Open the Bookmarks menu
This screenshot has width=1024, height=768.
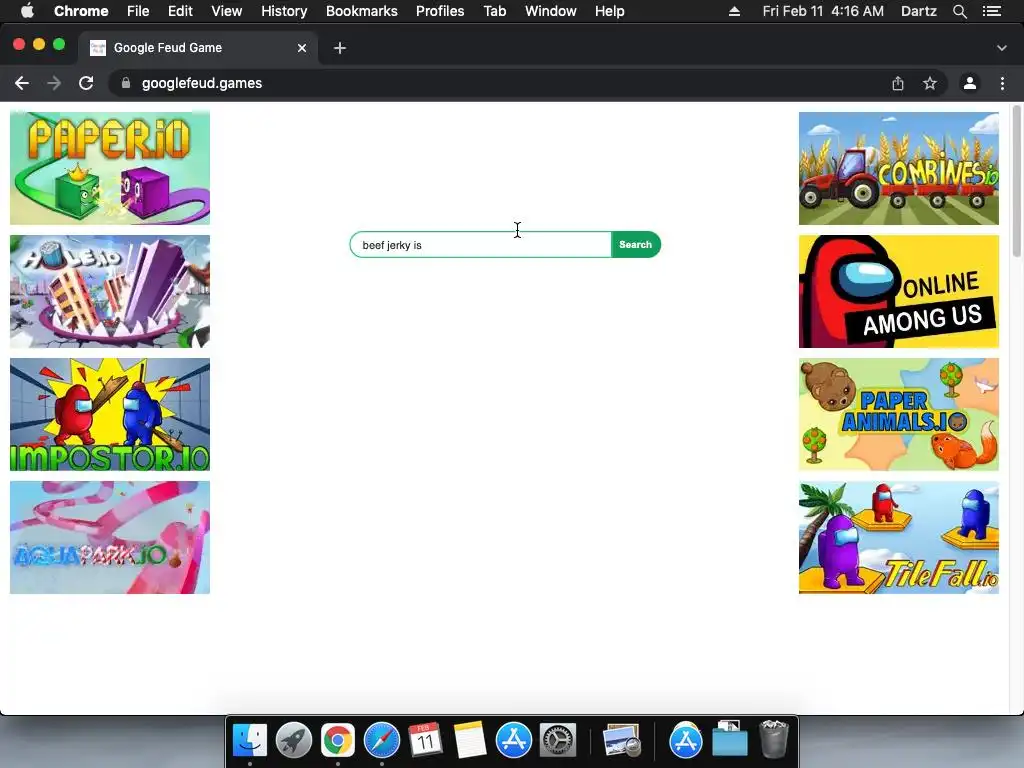coord(362,11)
